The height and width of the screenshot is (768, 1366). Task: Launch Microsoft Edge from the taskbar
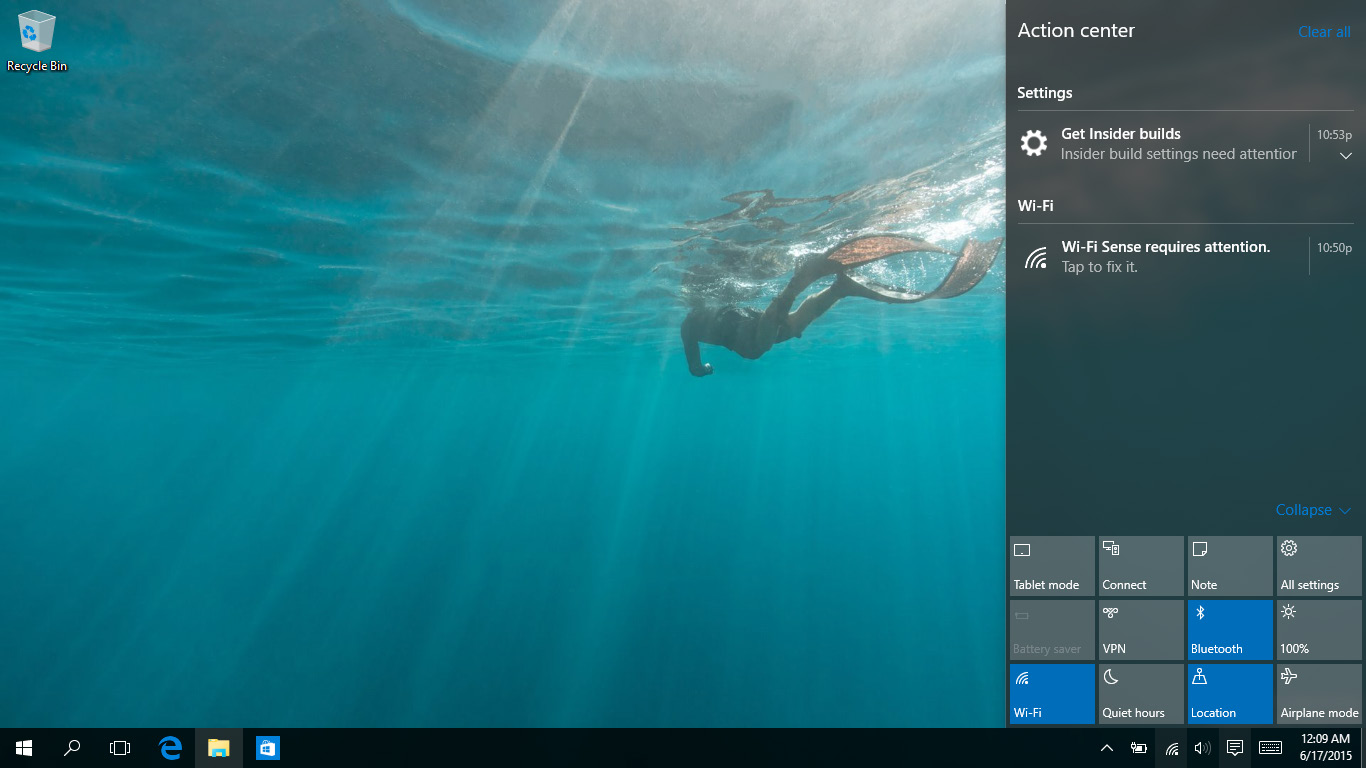click(x=170, y=748)
